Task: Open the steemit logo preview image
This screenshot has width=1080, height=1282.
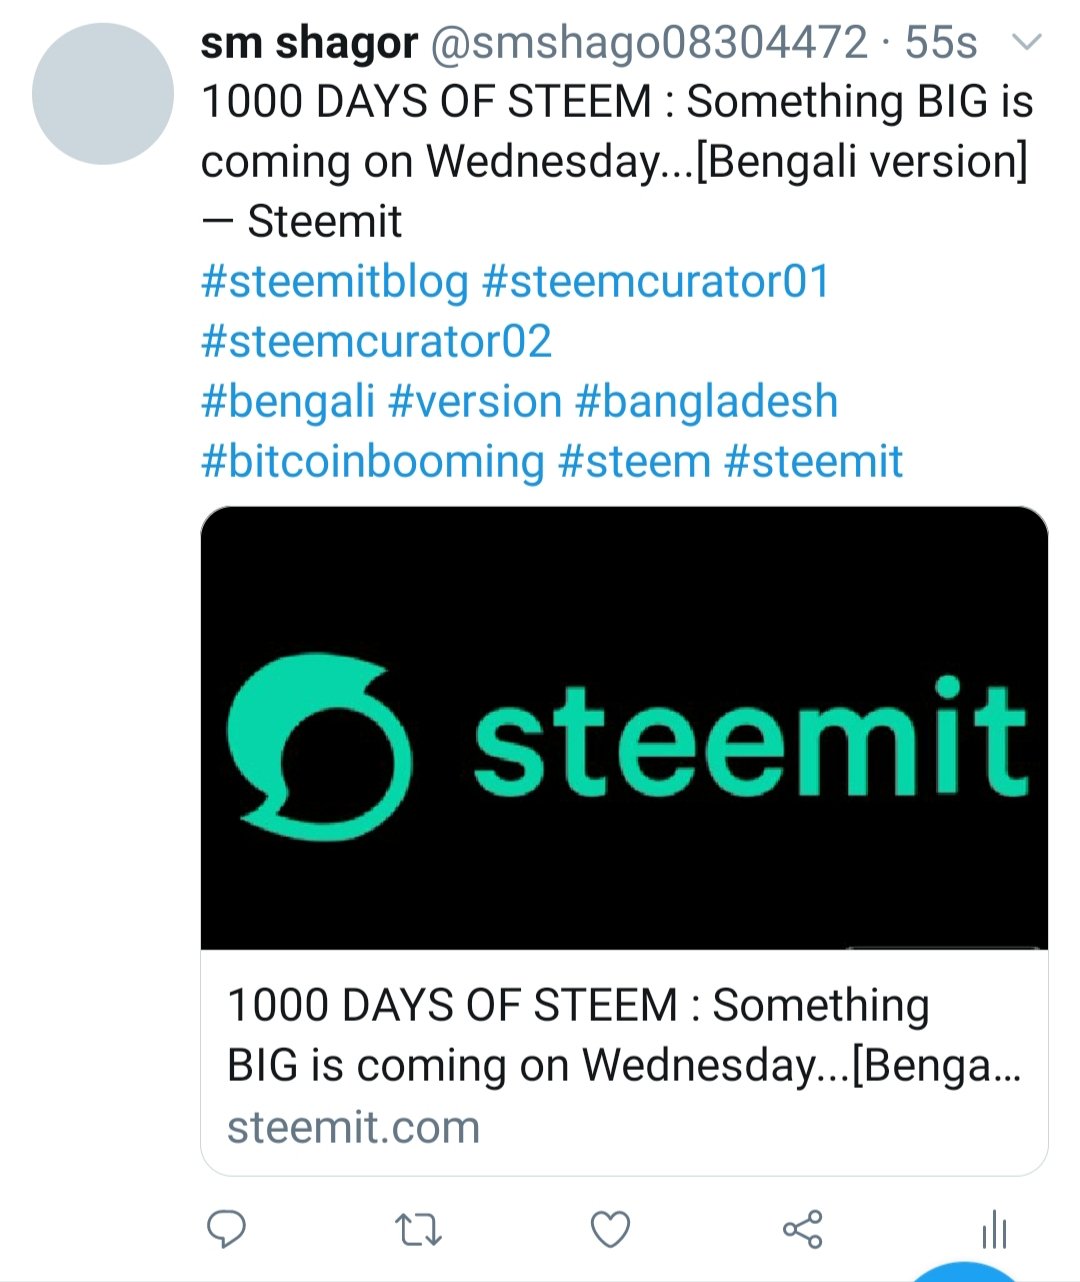Action: (x=624, y=727)
